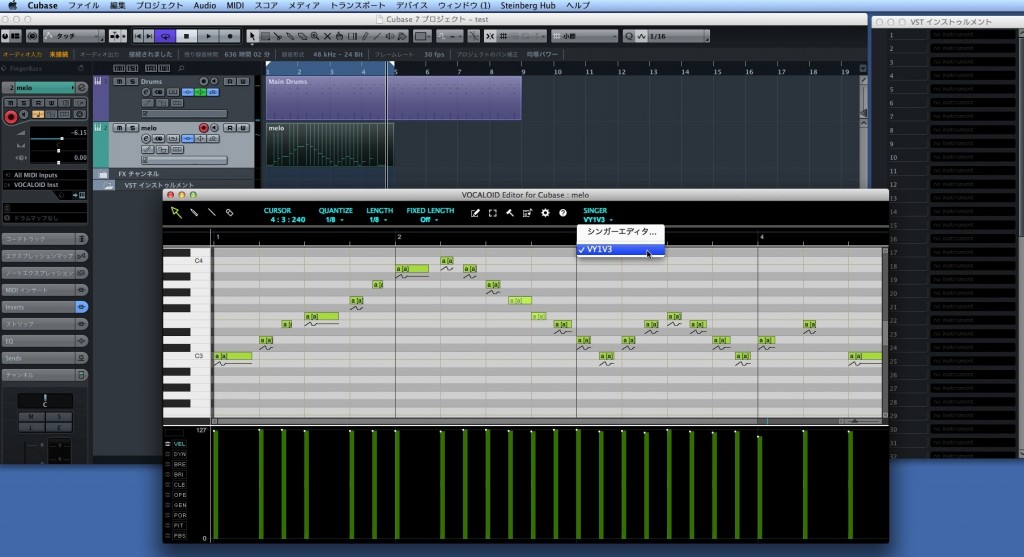Image resolution: width=1024 pixels, height=557 pixels.
Task: Choose シンガーエディタ... from singer menu
Action: pos(620,232)
